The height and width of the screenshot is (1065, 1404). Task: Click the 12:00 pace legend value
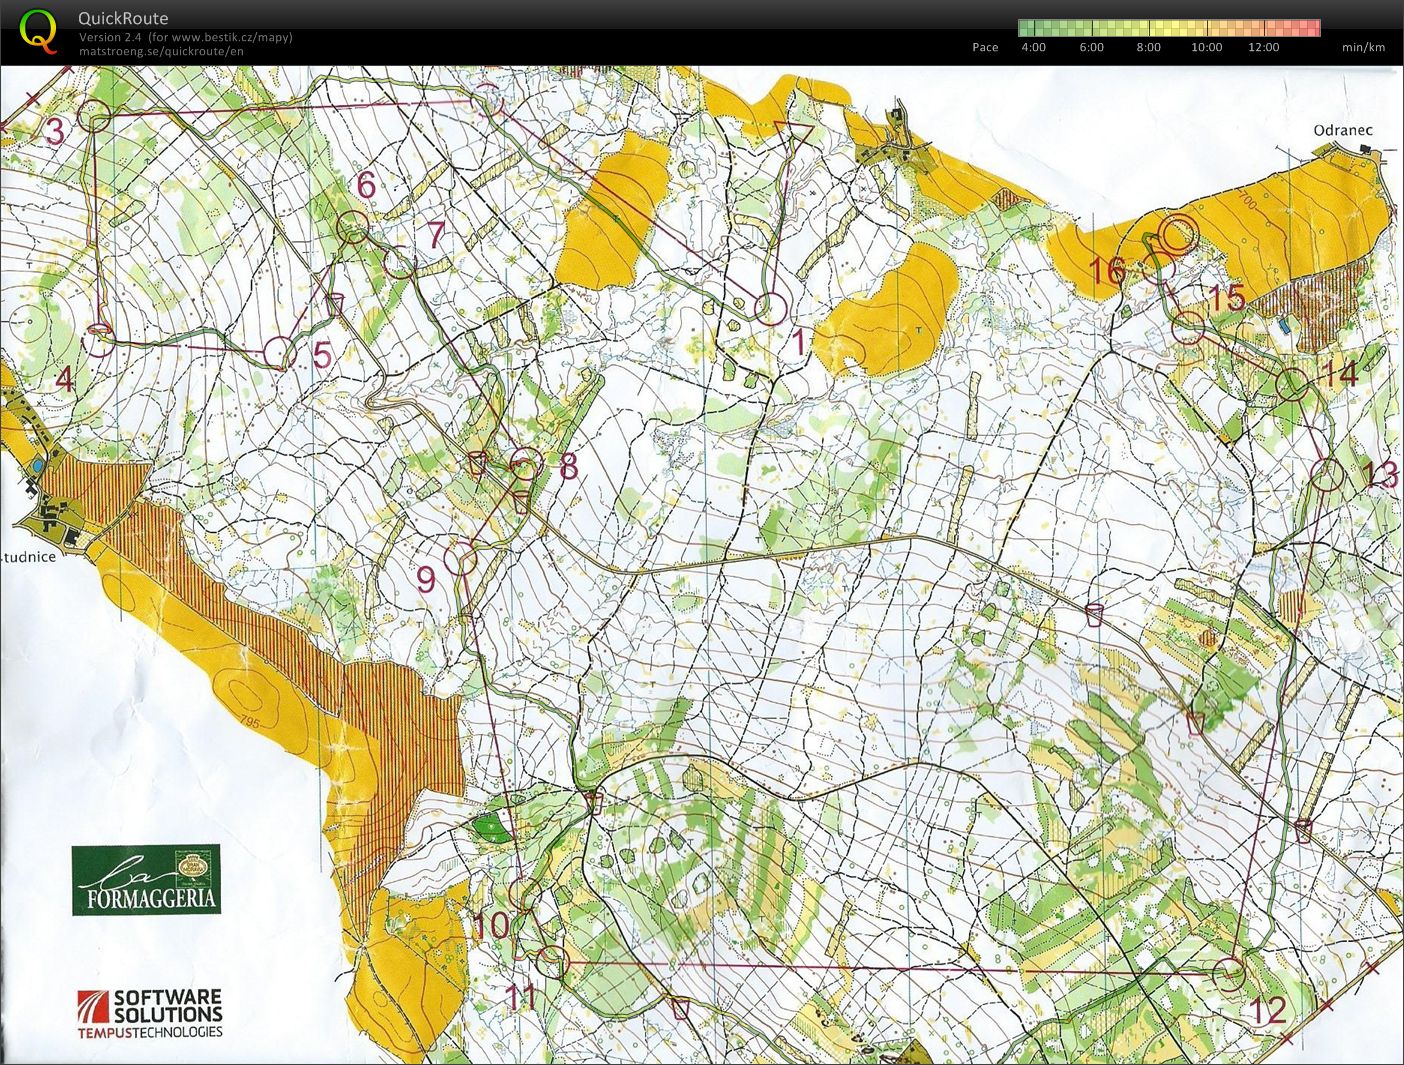tap(1263, 47)
